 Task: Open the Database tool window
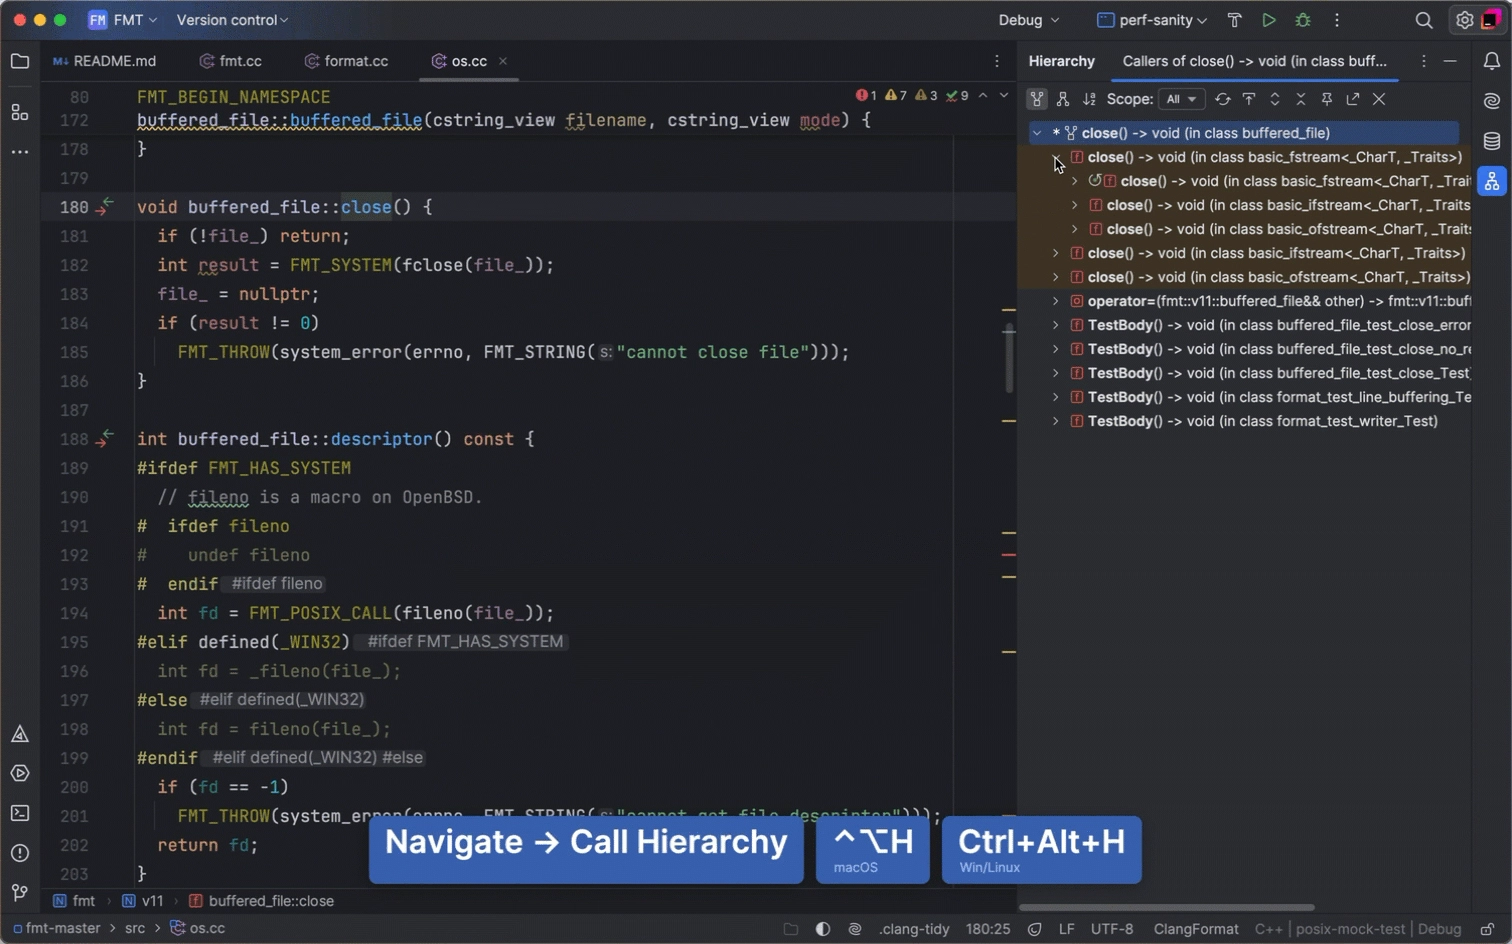[1492, 141]
